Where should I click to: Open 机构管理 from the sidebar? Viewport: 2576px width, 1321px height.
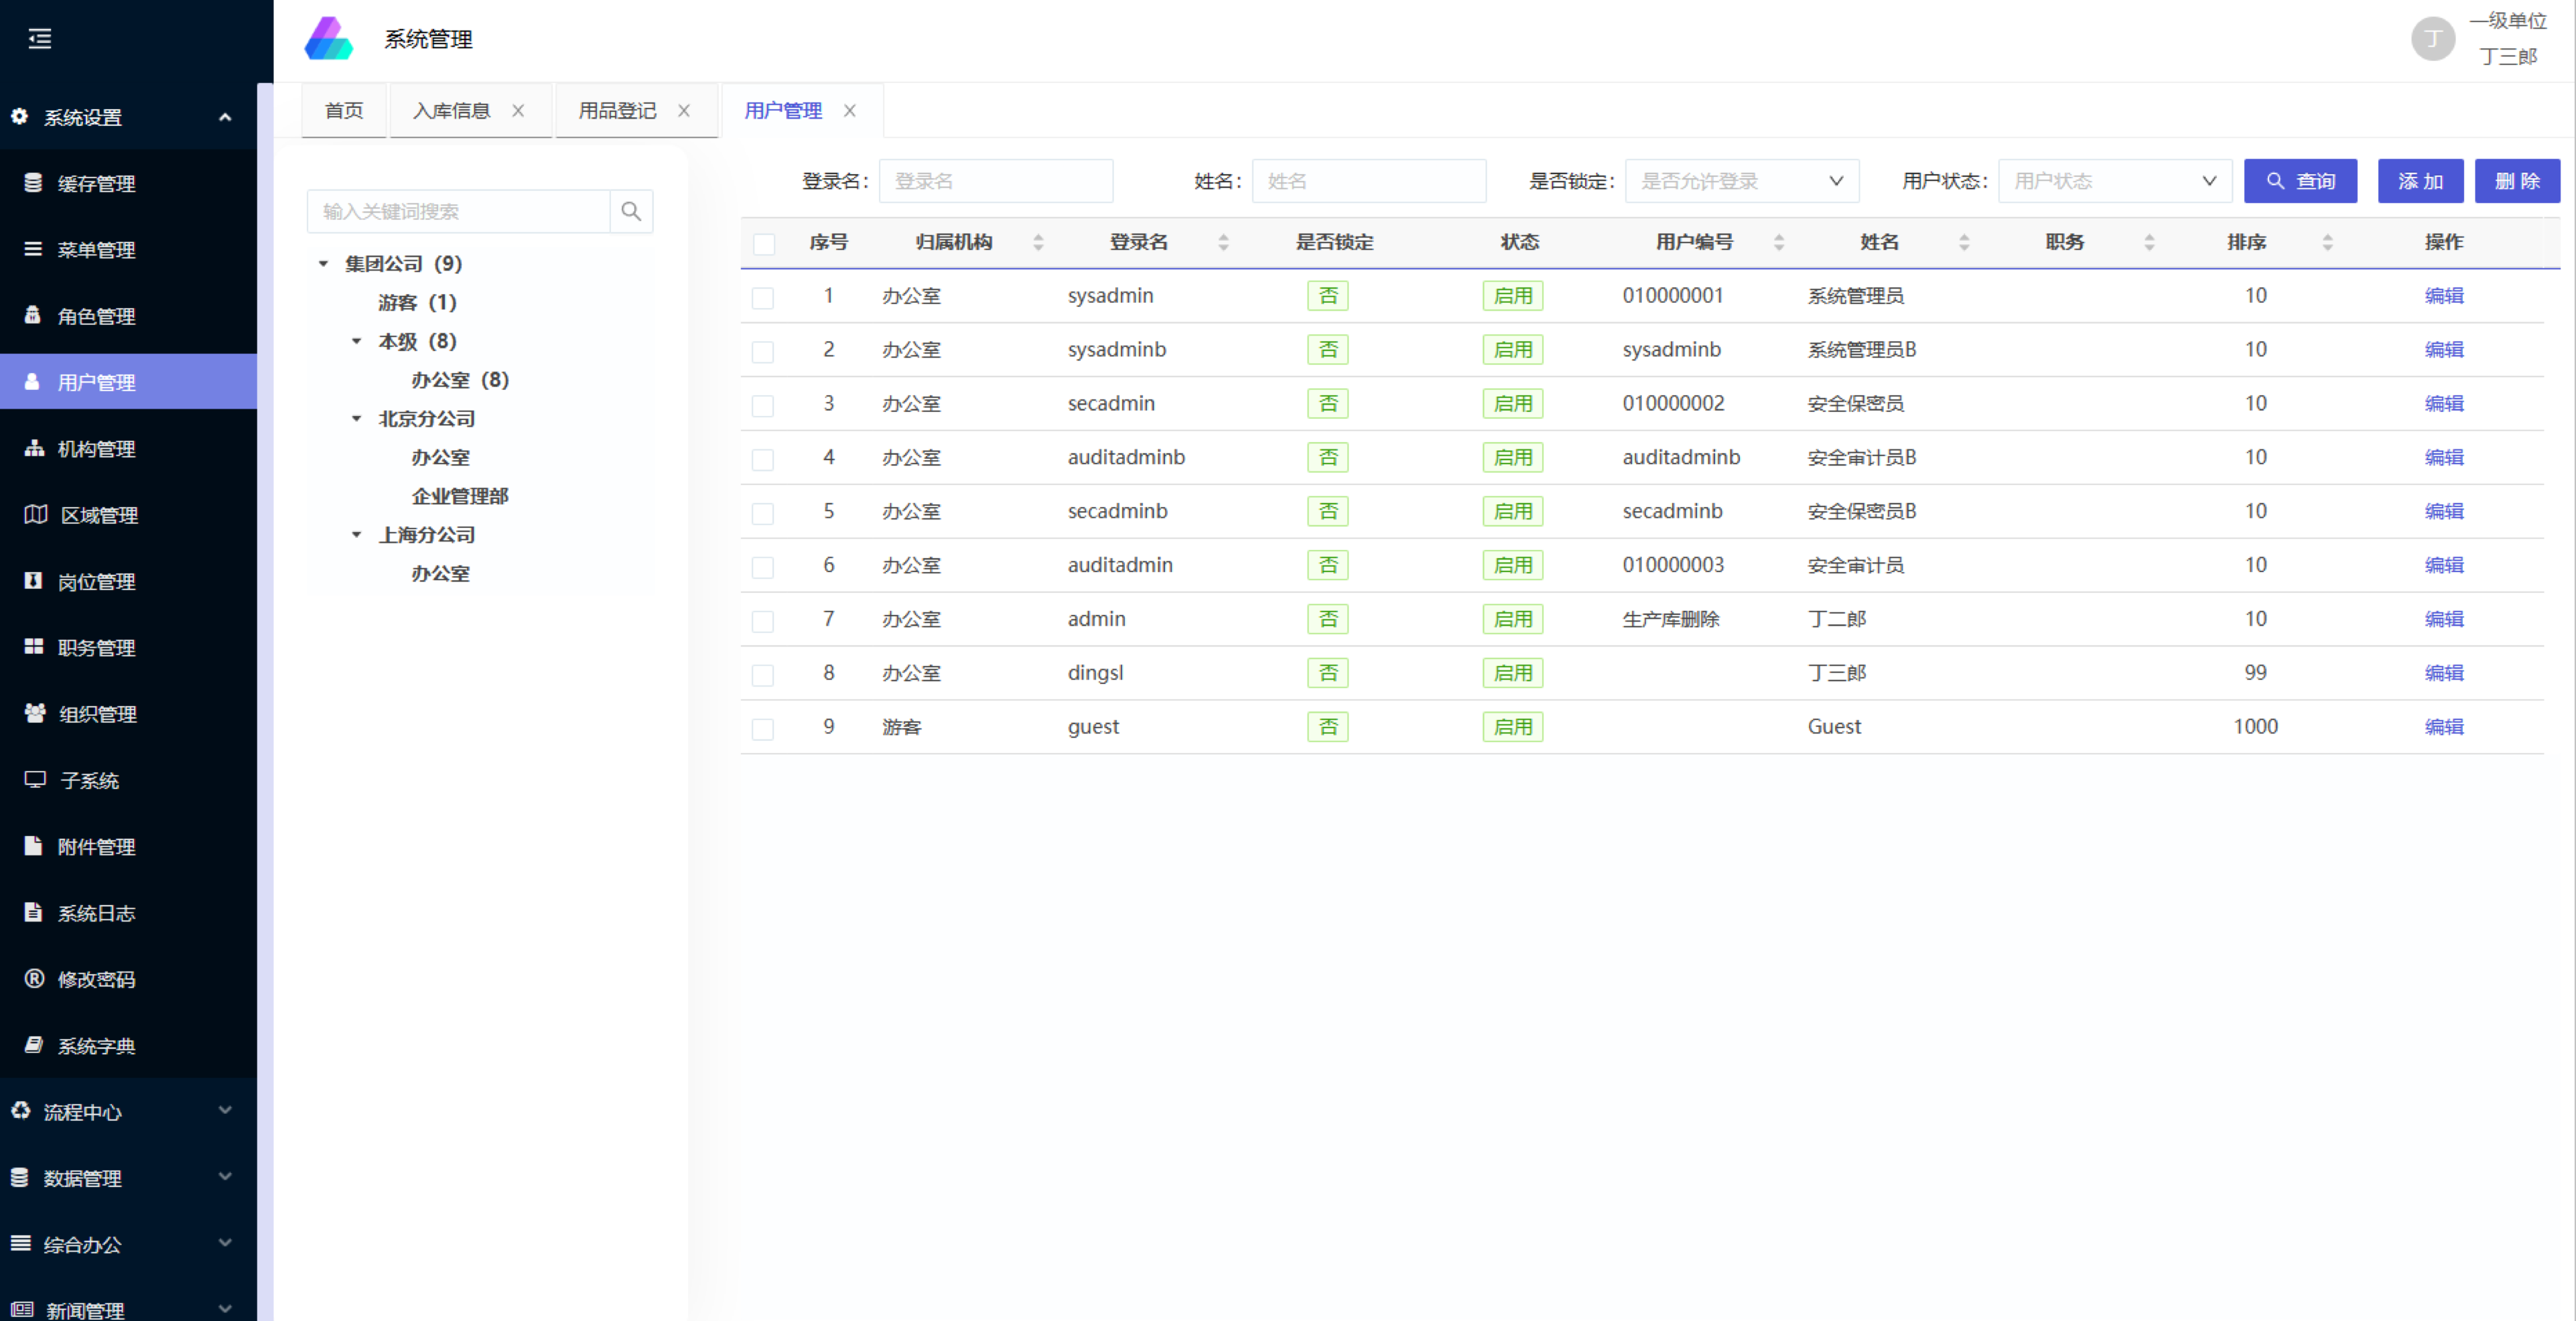(96, 449)
